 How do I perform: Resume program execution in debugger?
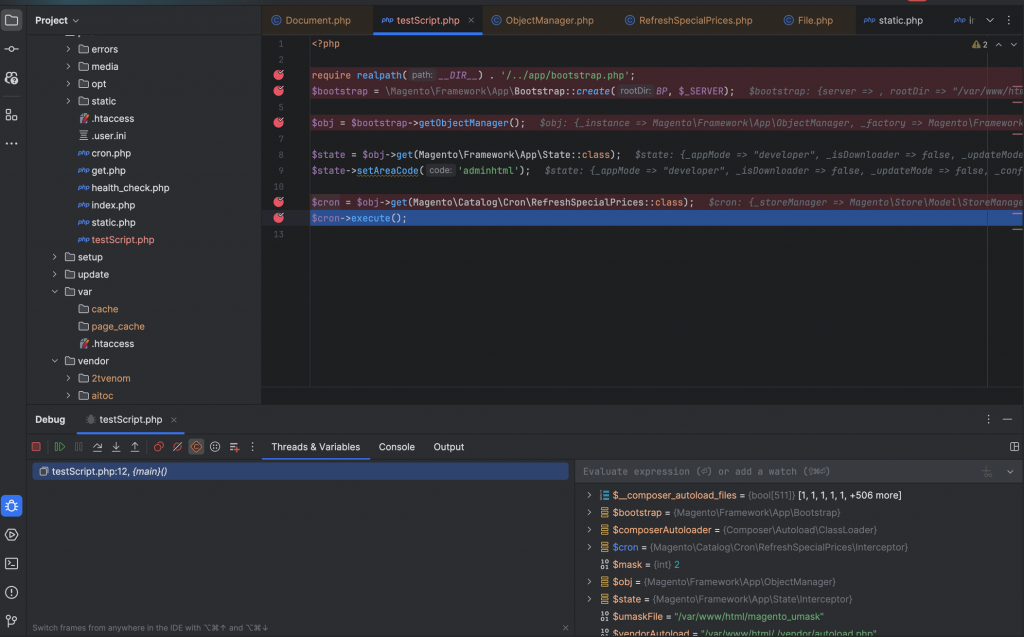pyautogui.click(x=60, y=447)
